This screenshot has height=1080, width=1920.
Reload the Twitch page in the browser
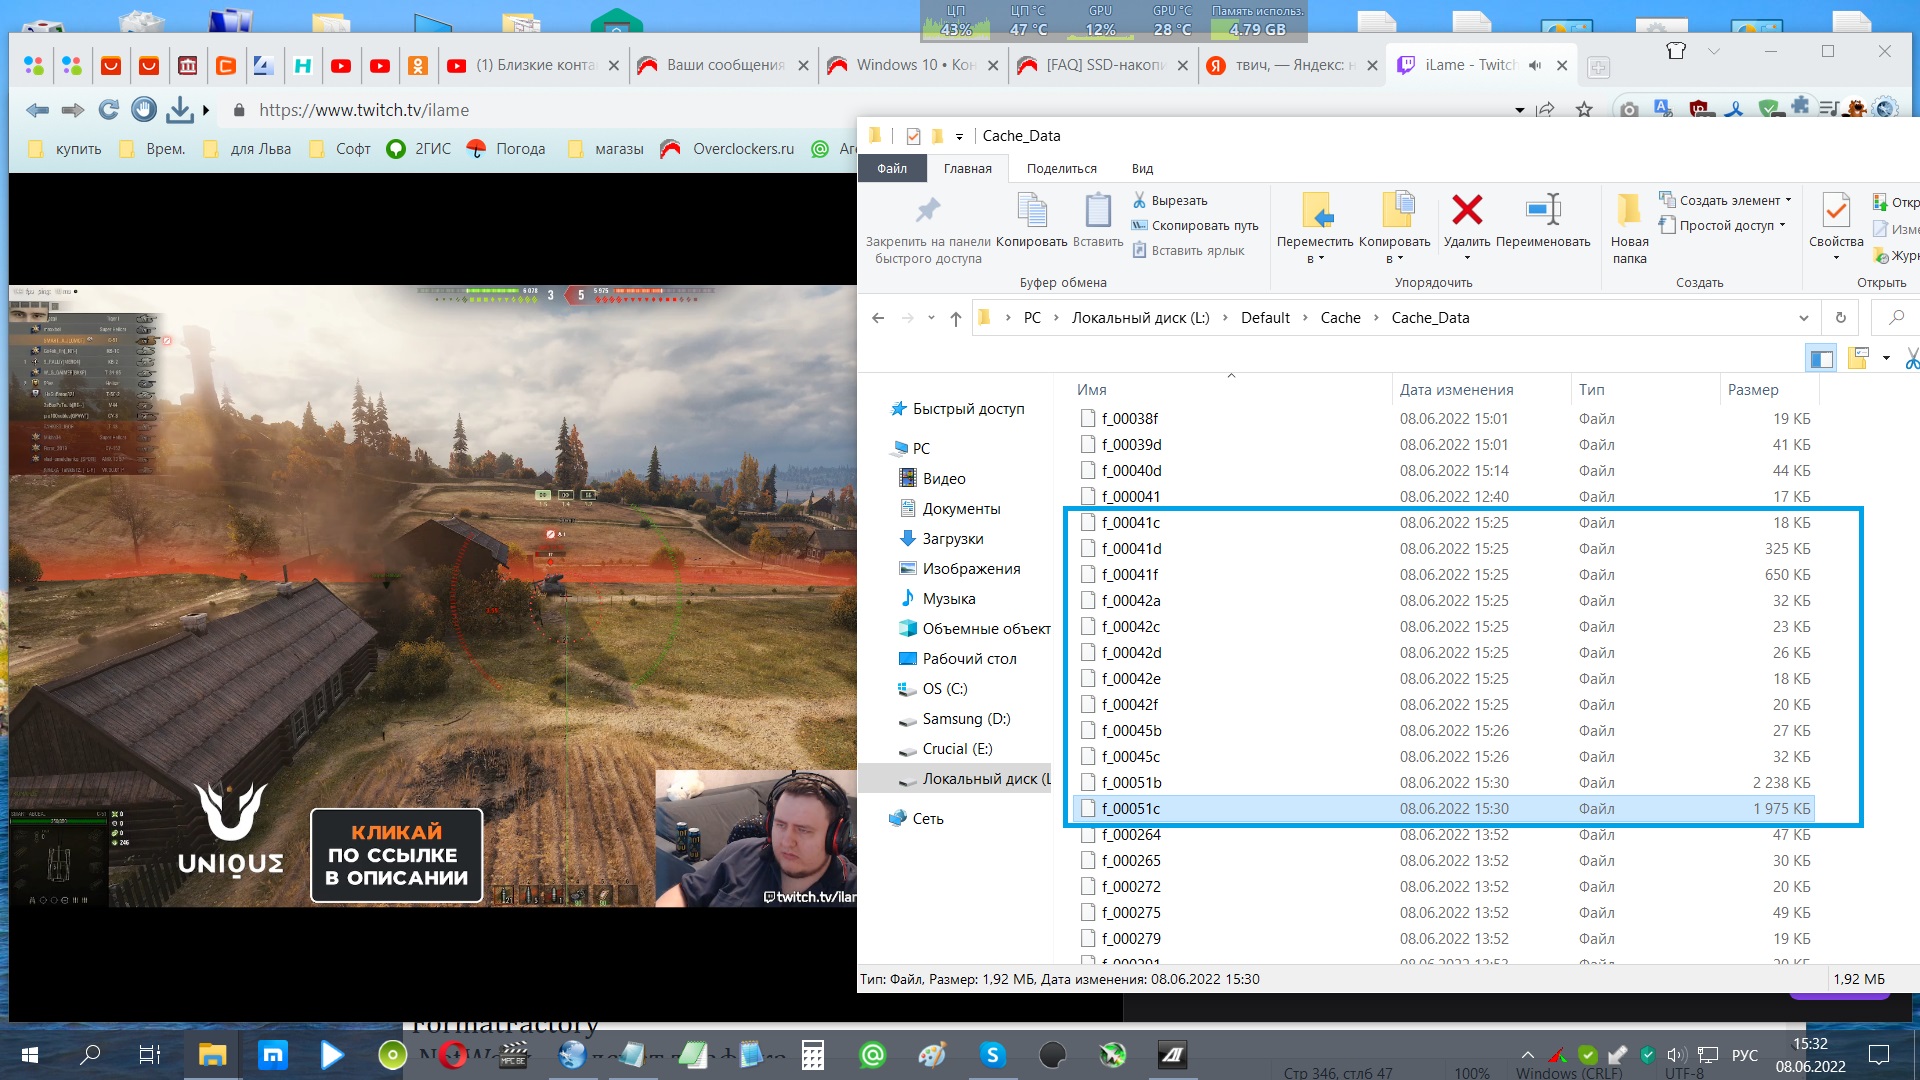pos(108,110)
